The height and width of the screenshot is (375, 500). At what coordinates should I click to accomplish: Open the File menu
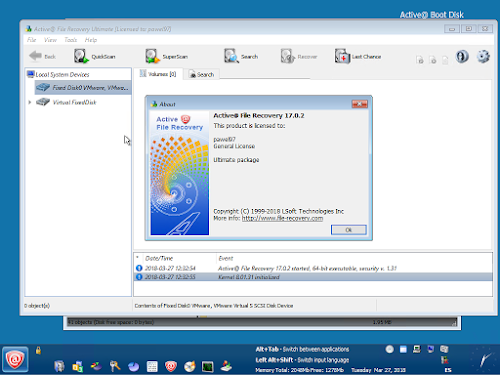(x=32, y=40)
